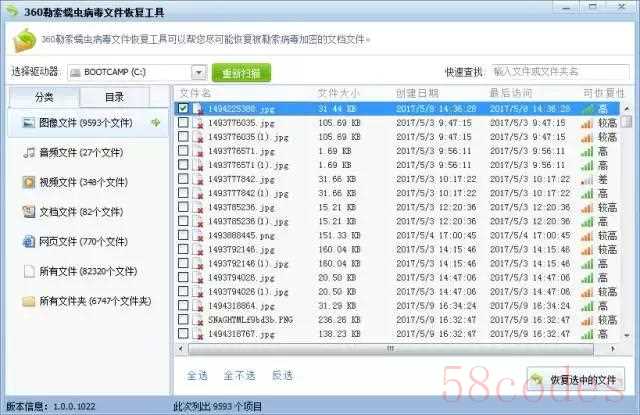Sort by the 可恢复性 column header

point(604,93)
